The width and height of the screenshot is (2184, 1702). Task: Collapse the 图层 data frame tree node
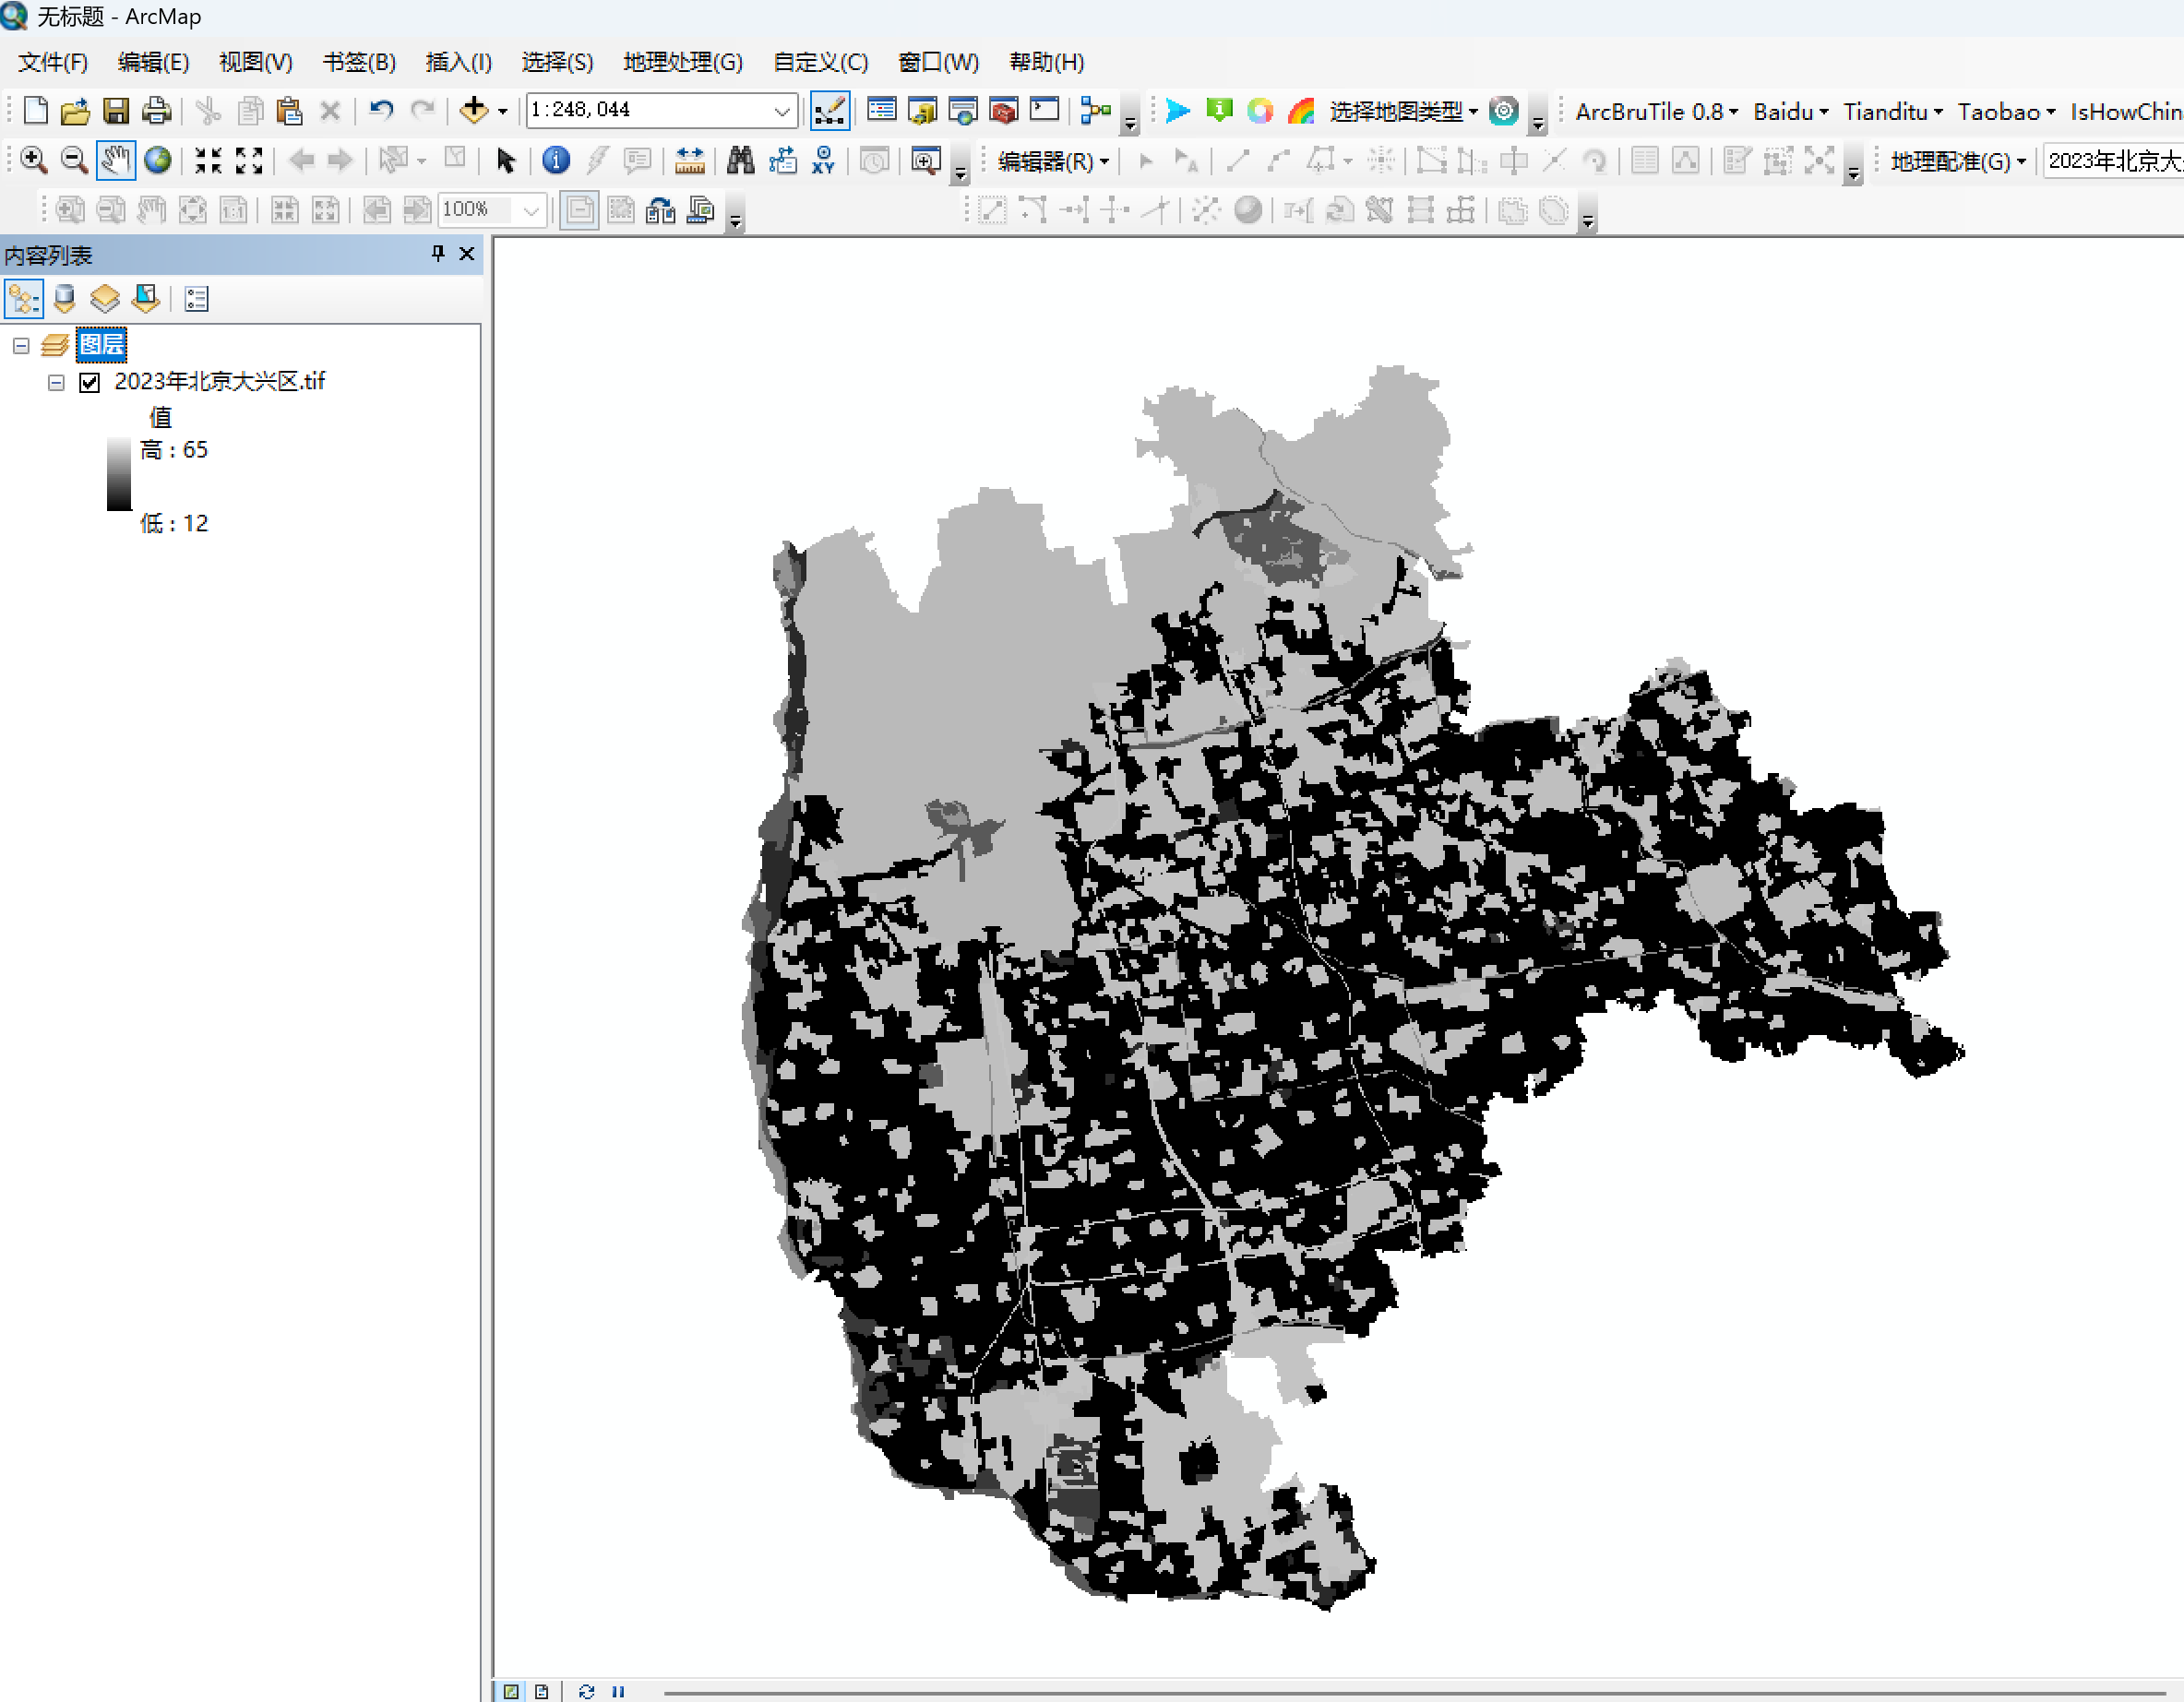(21, 346)
